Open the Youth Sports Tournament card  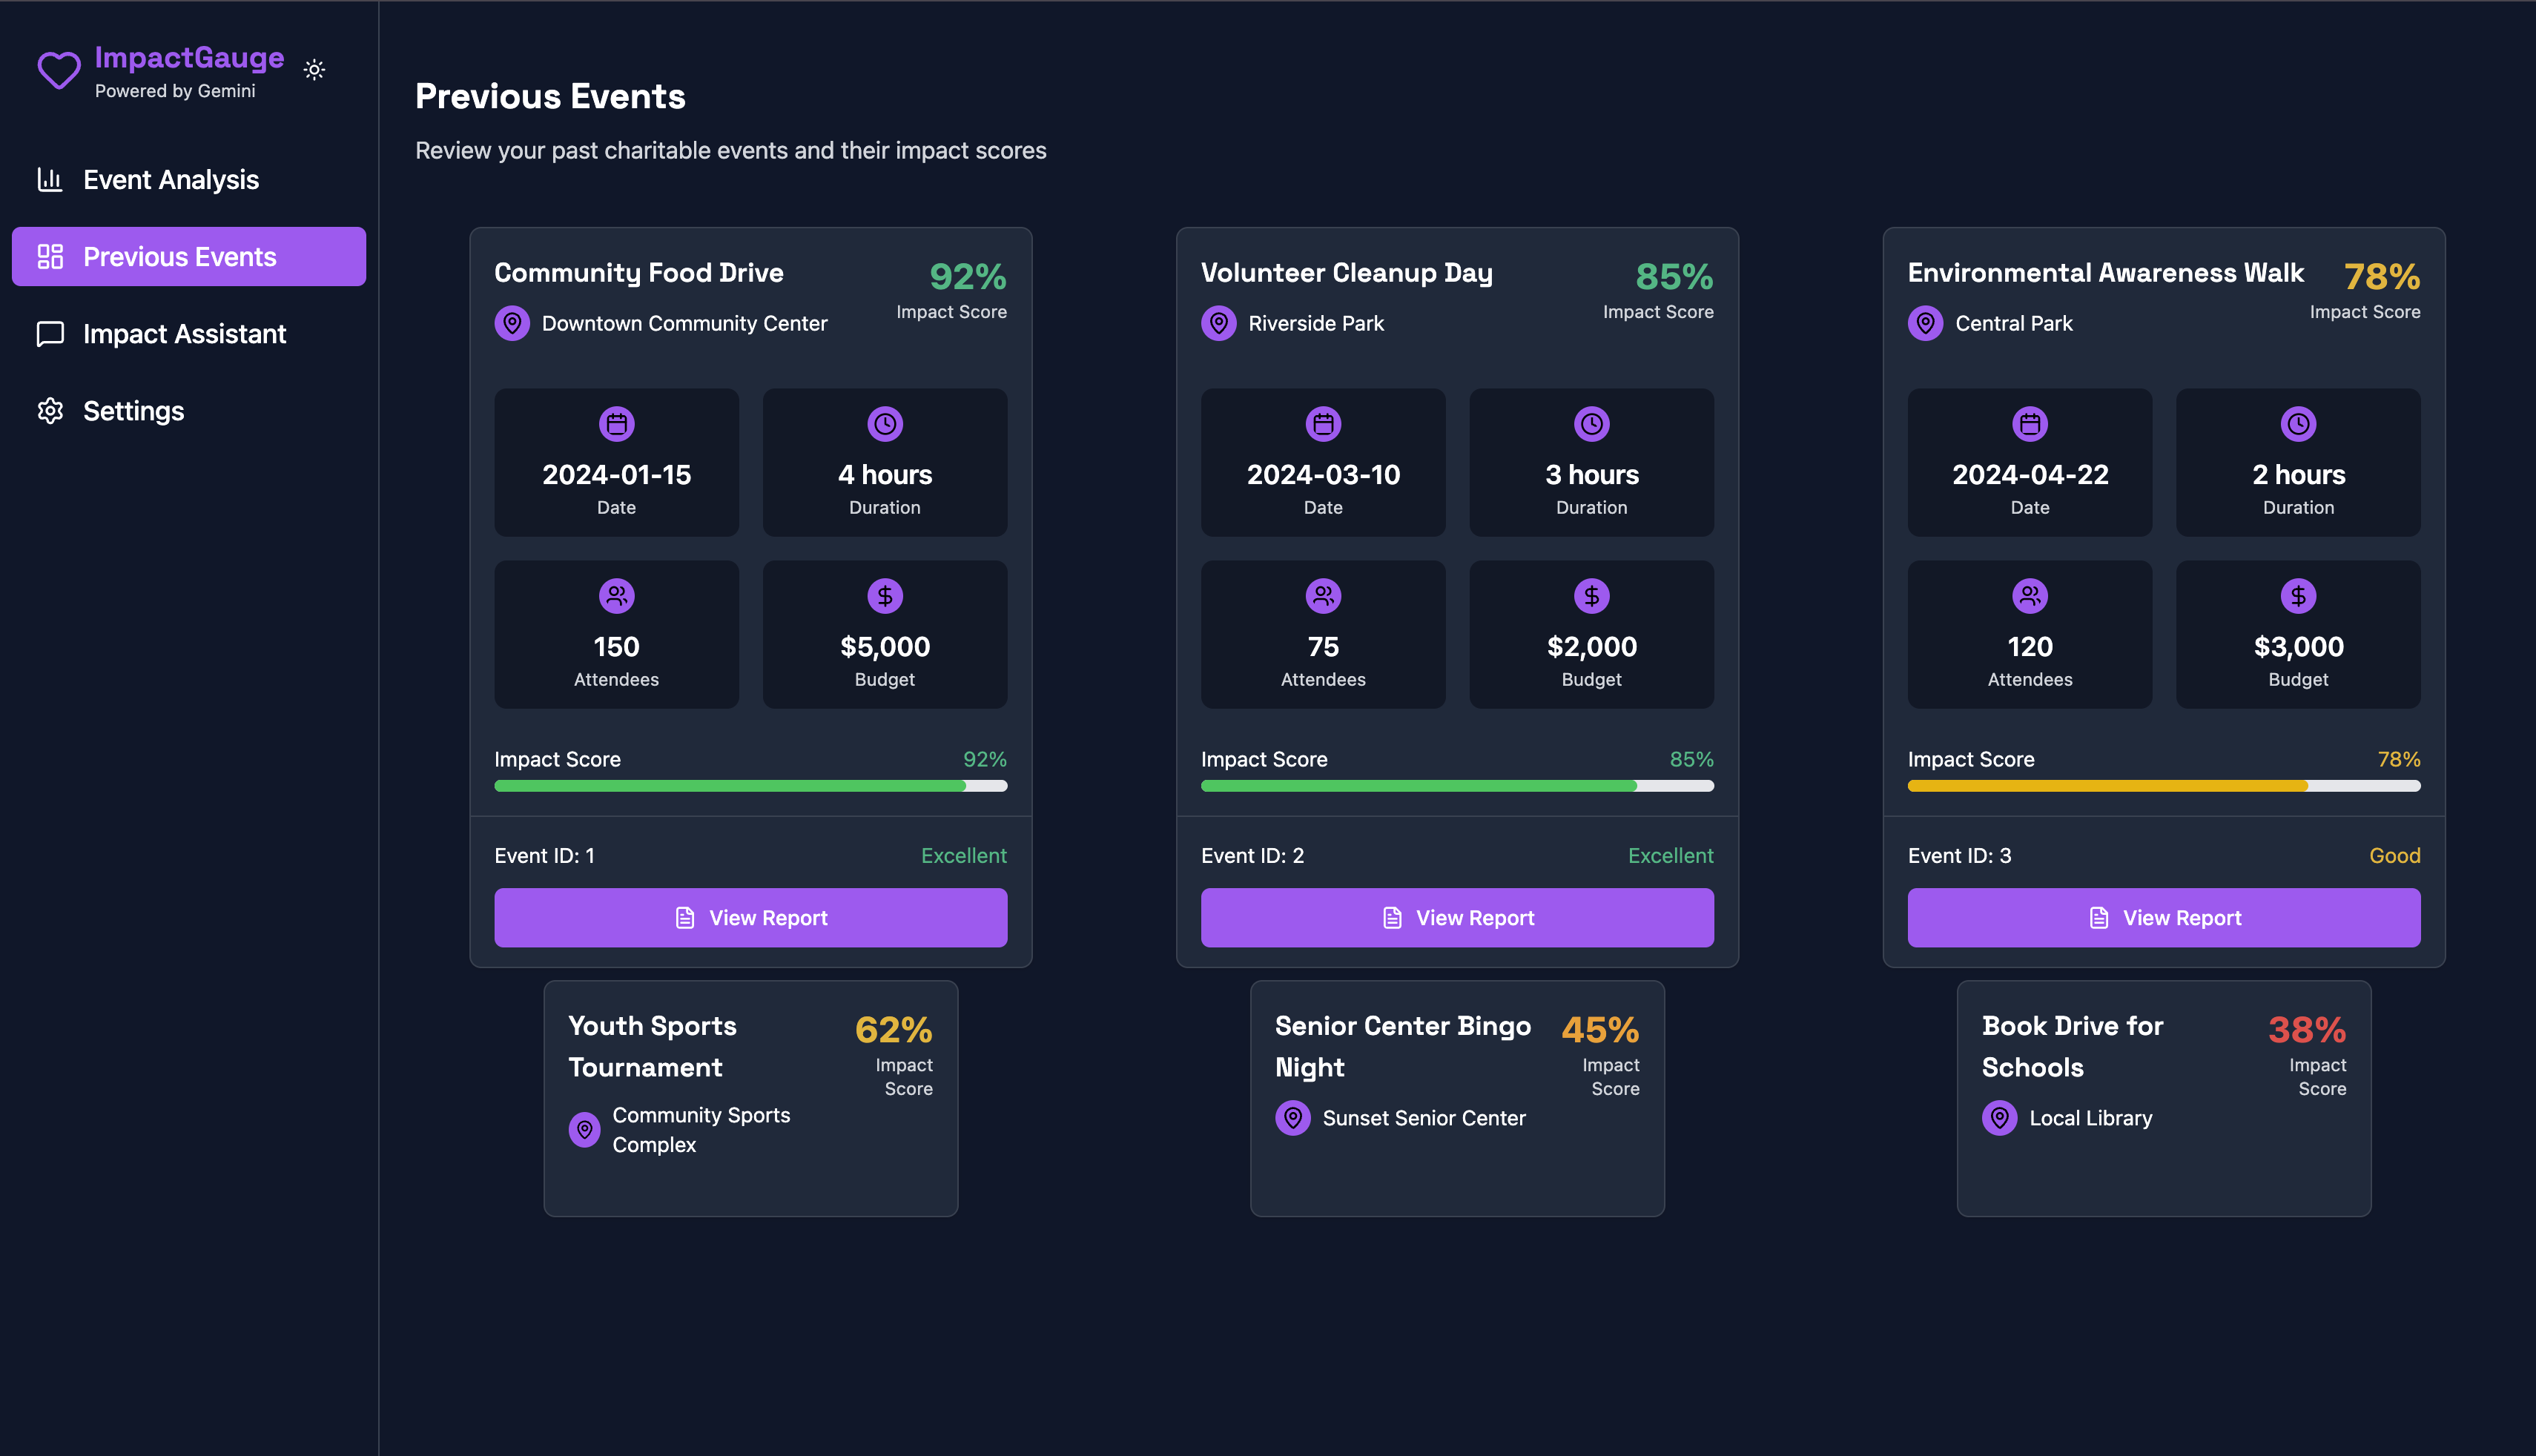coord(750,1098)
